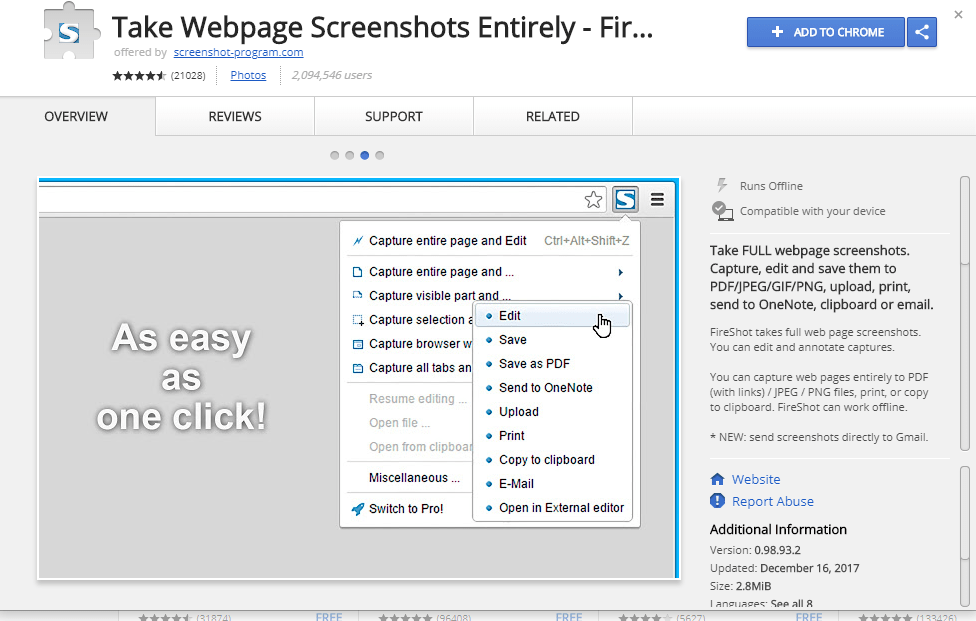Viewport: 976px width, 621px height.
Task: Open the Website link
Action: tap(756, 479)
